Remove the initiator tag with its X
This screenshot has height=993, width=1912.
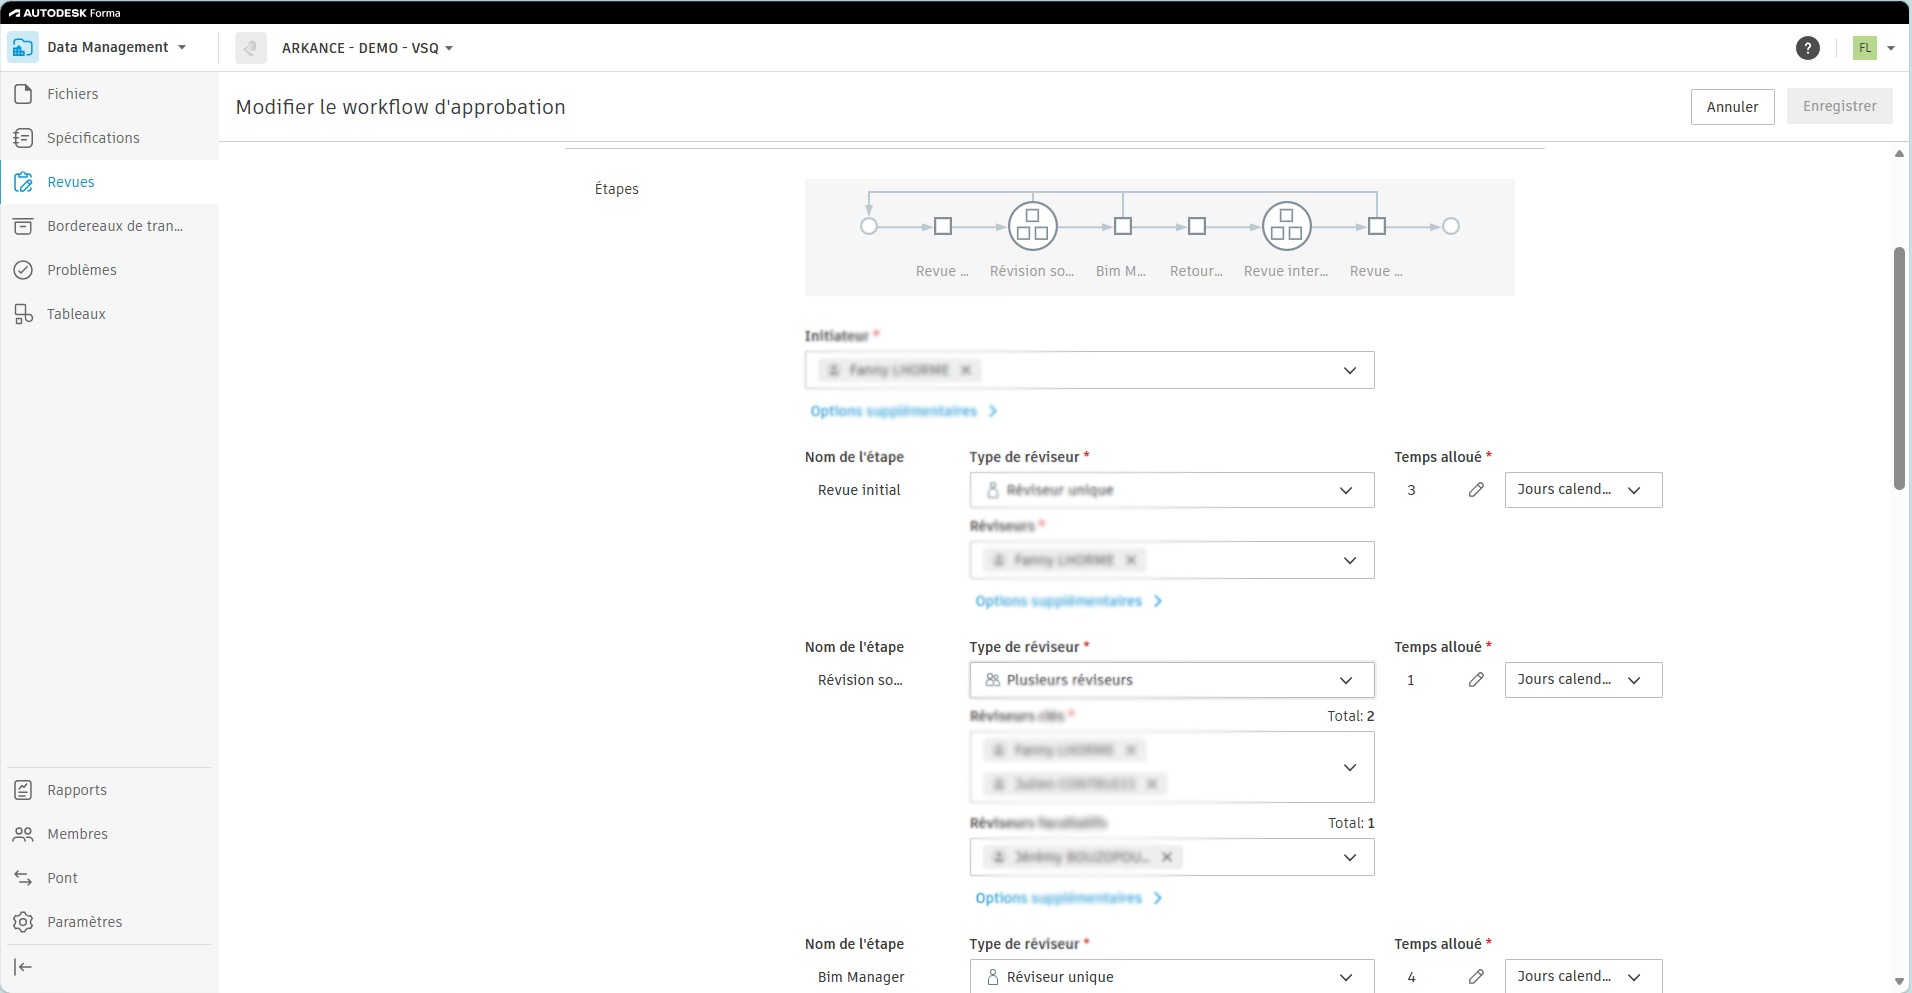(966, 370)
